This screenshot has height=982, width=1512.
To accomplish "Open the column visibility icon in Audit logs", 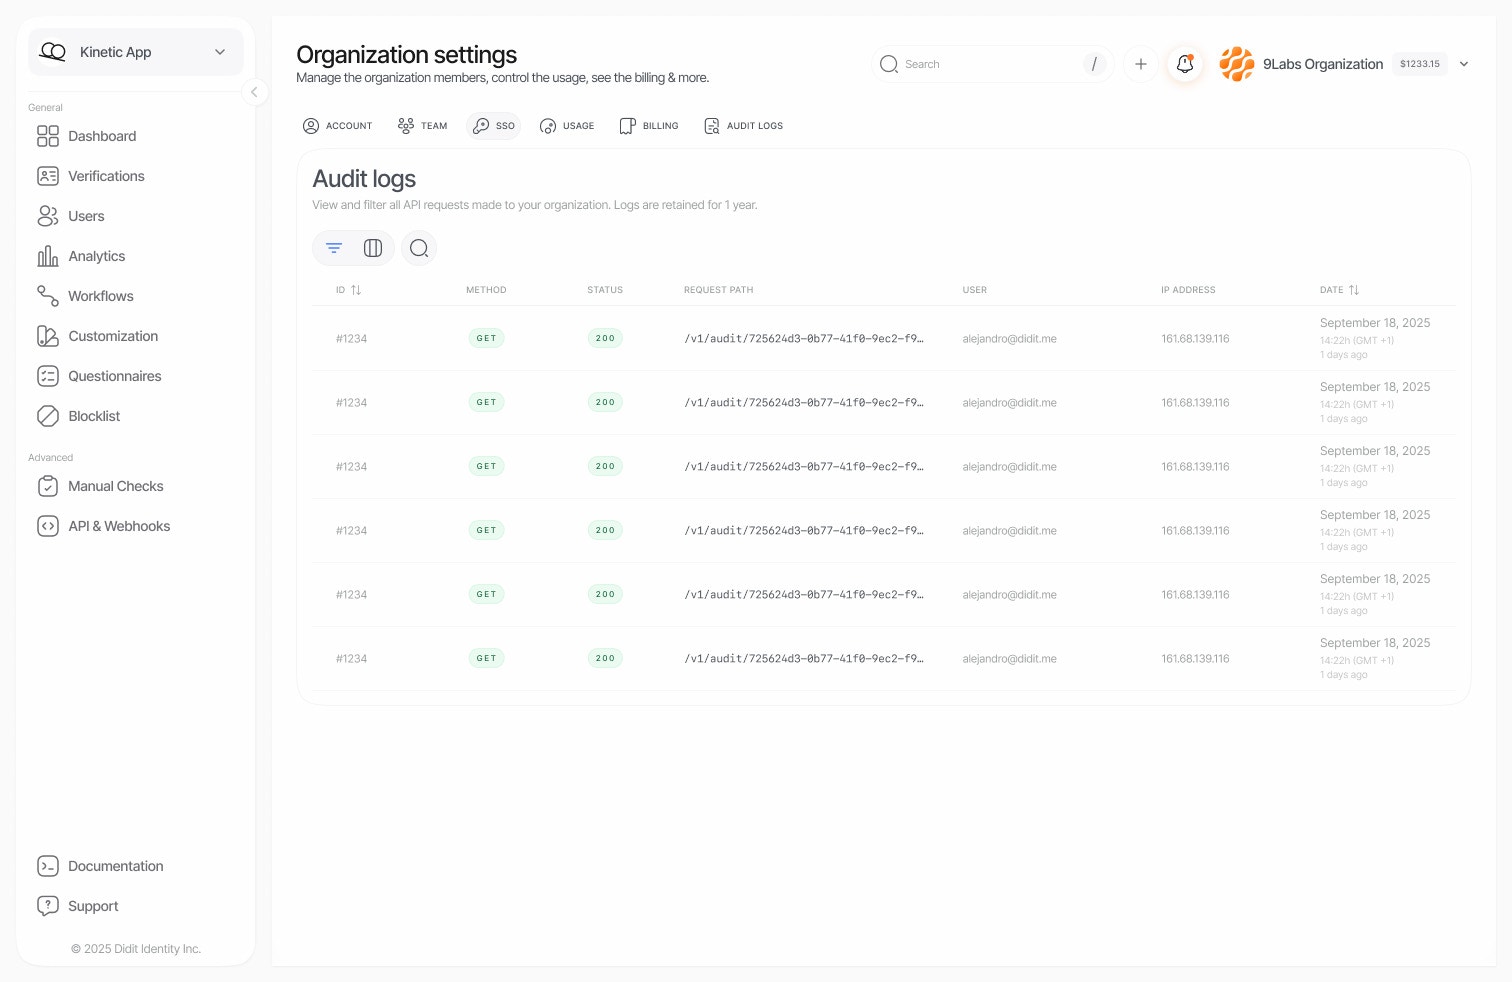I will tap(373, 248).
